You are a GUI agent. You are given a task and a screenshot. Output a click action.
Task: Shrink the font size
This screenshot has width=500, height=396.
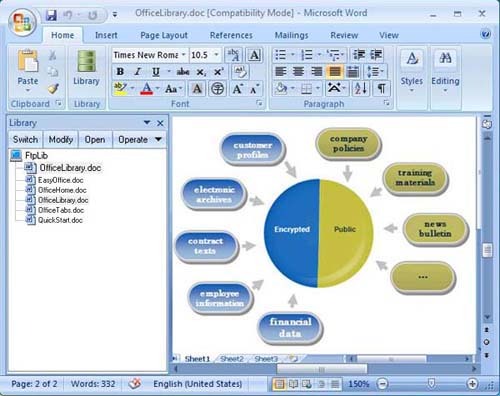pyautogui.click(x=254, y=89)
